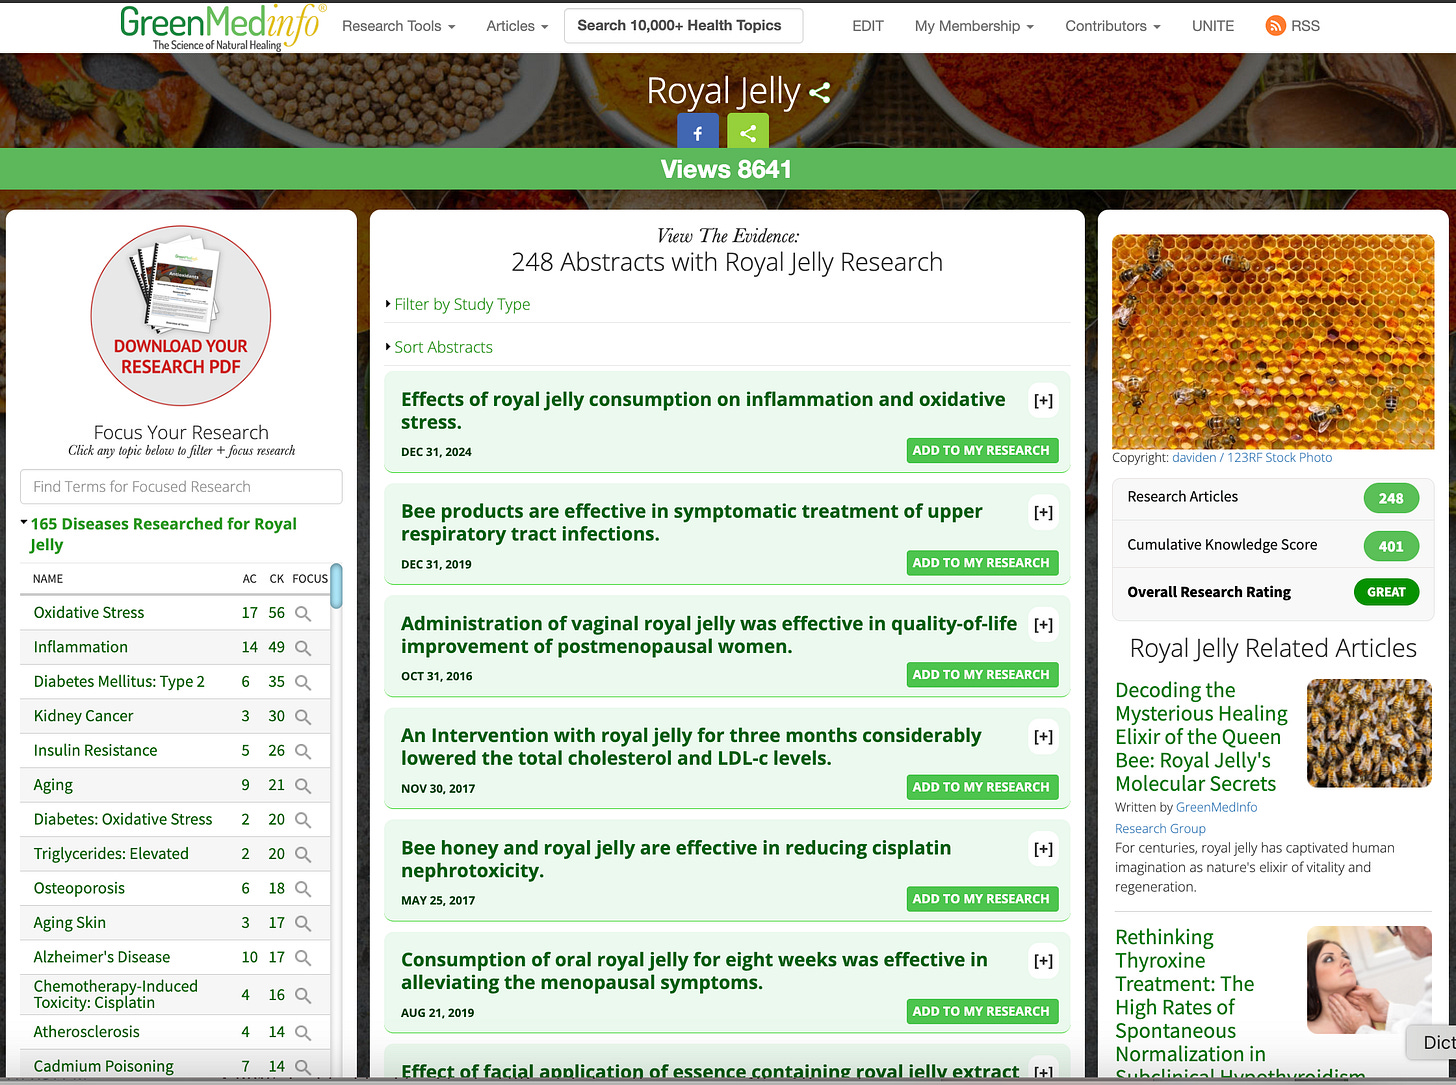Open the Contributors dropdown menu
The height and width of the screenshot is (1085, 1456).
tap(1113, 26)
